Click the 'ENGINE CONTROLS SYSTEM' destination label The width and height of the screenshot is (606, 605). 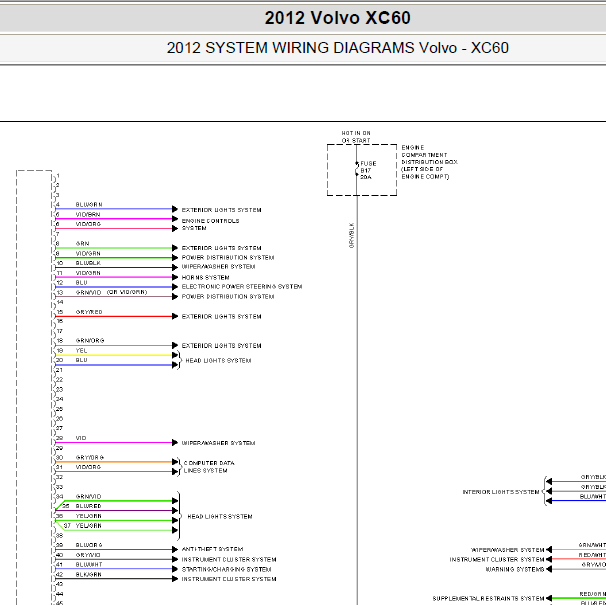point(210,225)
